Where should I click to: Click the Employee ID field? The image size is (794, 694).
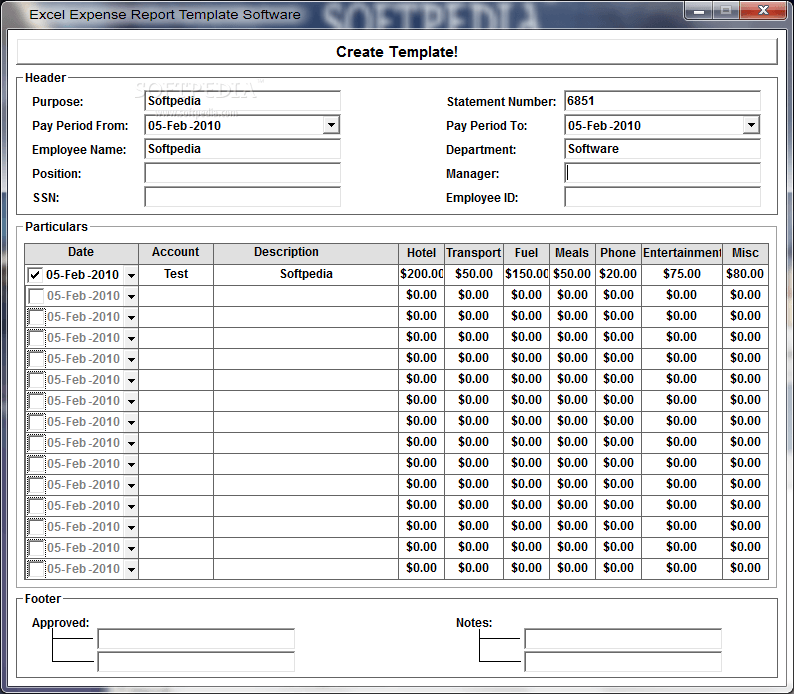pyautogui.click(x=661, y=197)
